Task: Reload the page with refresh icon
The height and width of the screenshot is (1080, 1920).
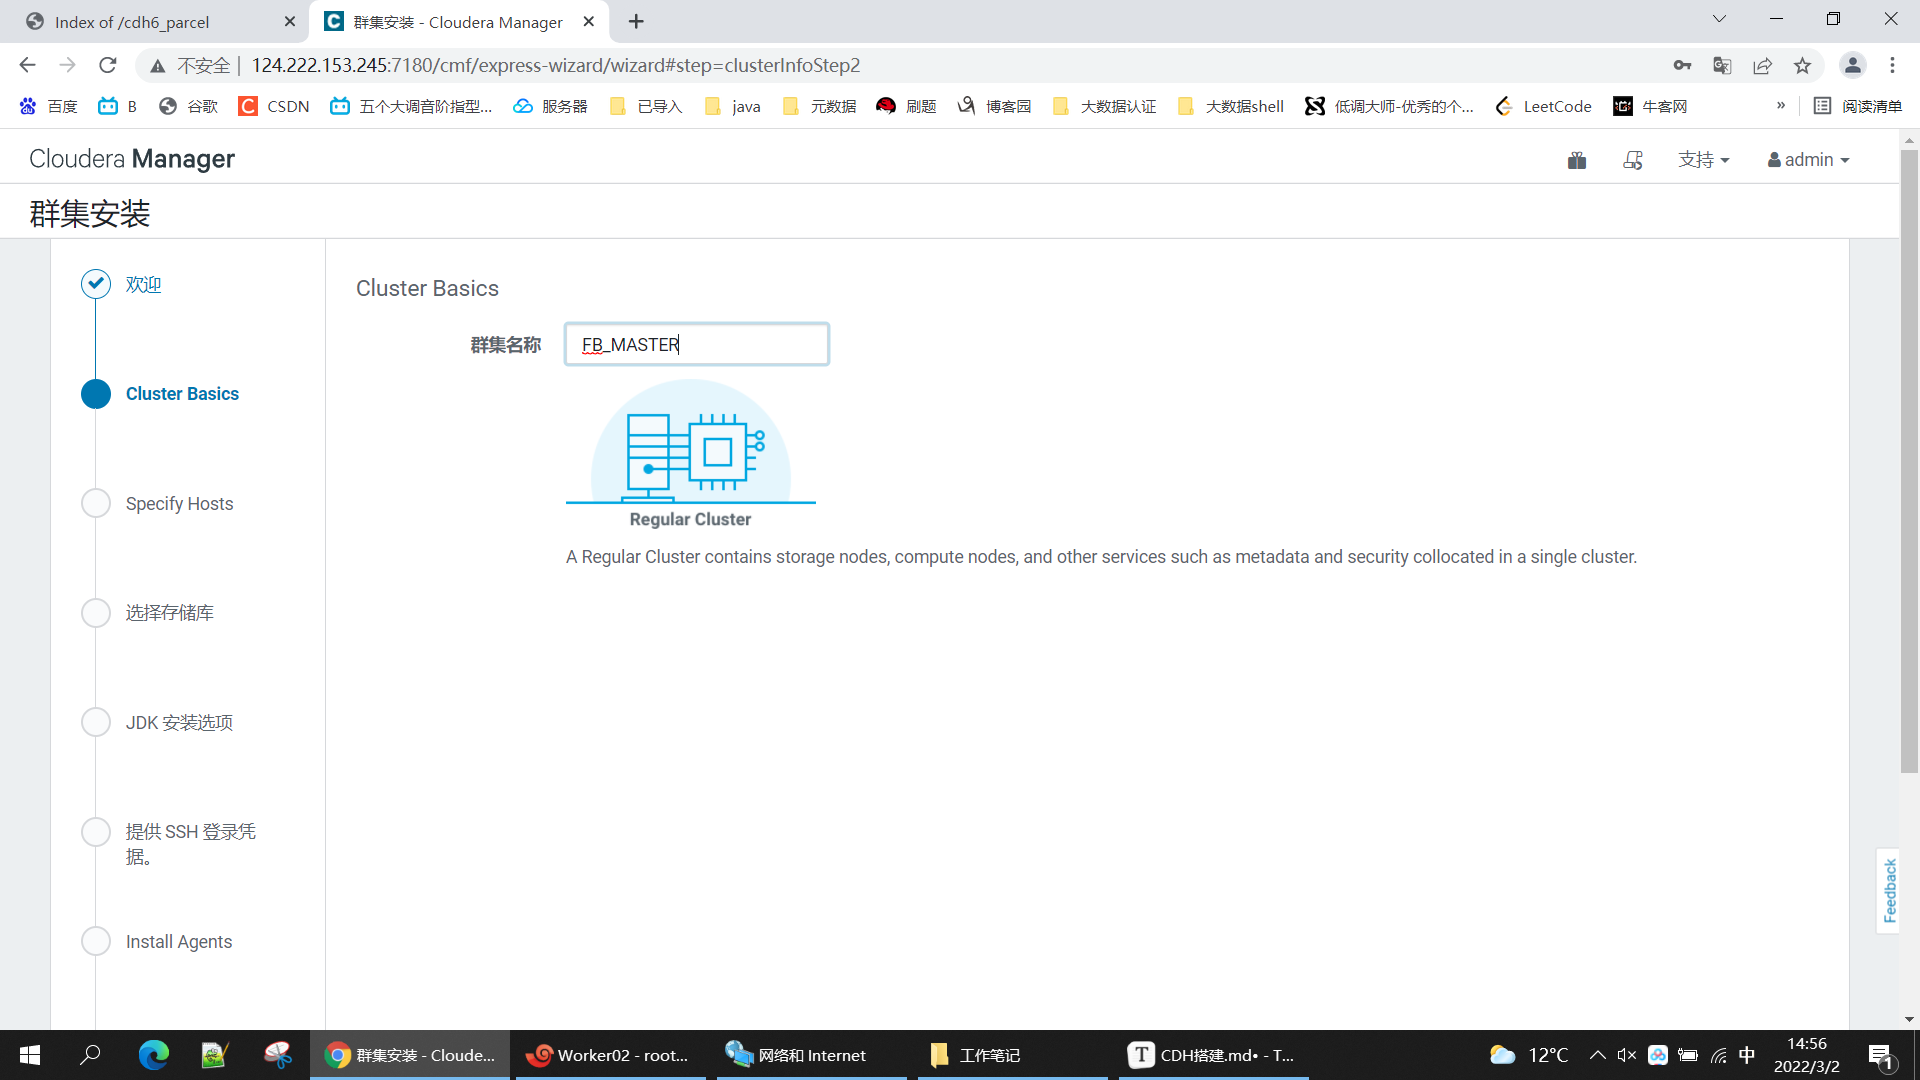Action: pos(108,65)
